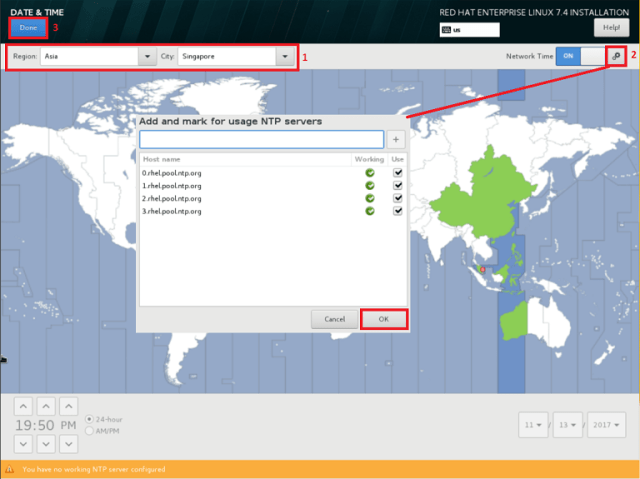Uncheck Use for 3.rhel.pool.ntp.org

(398, 211)
